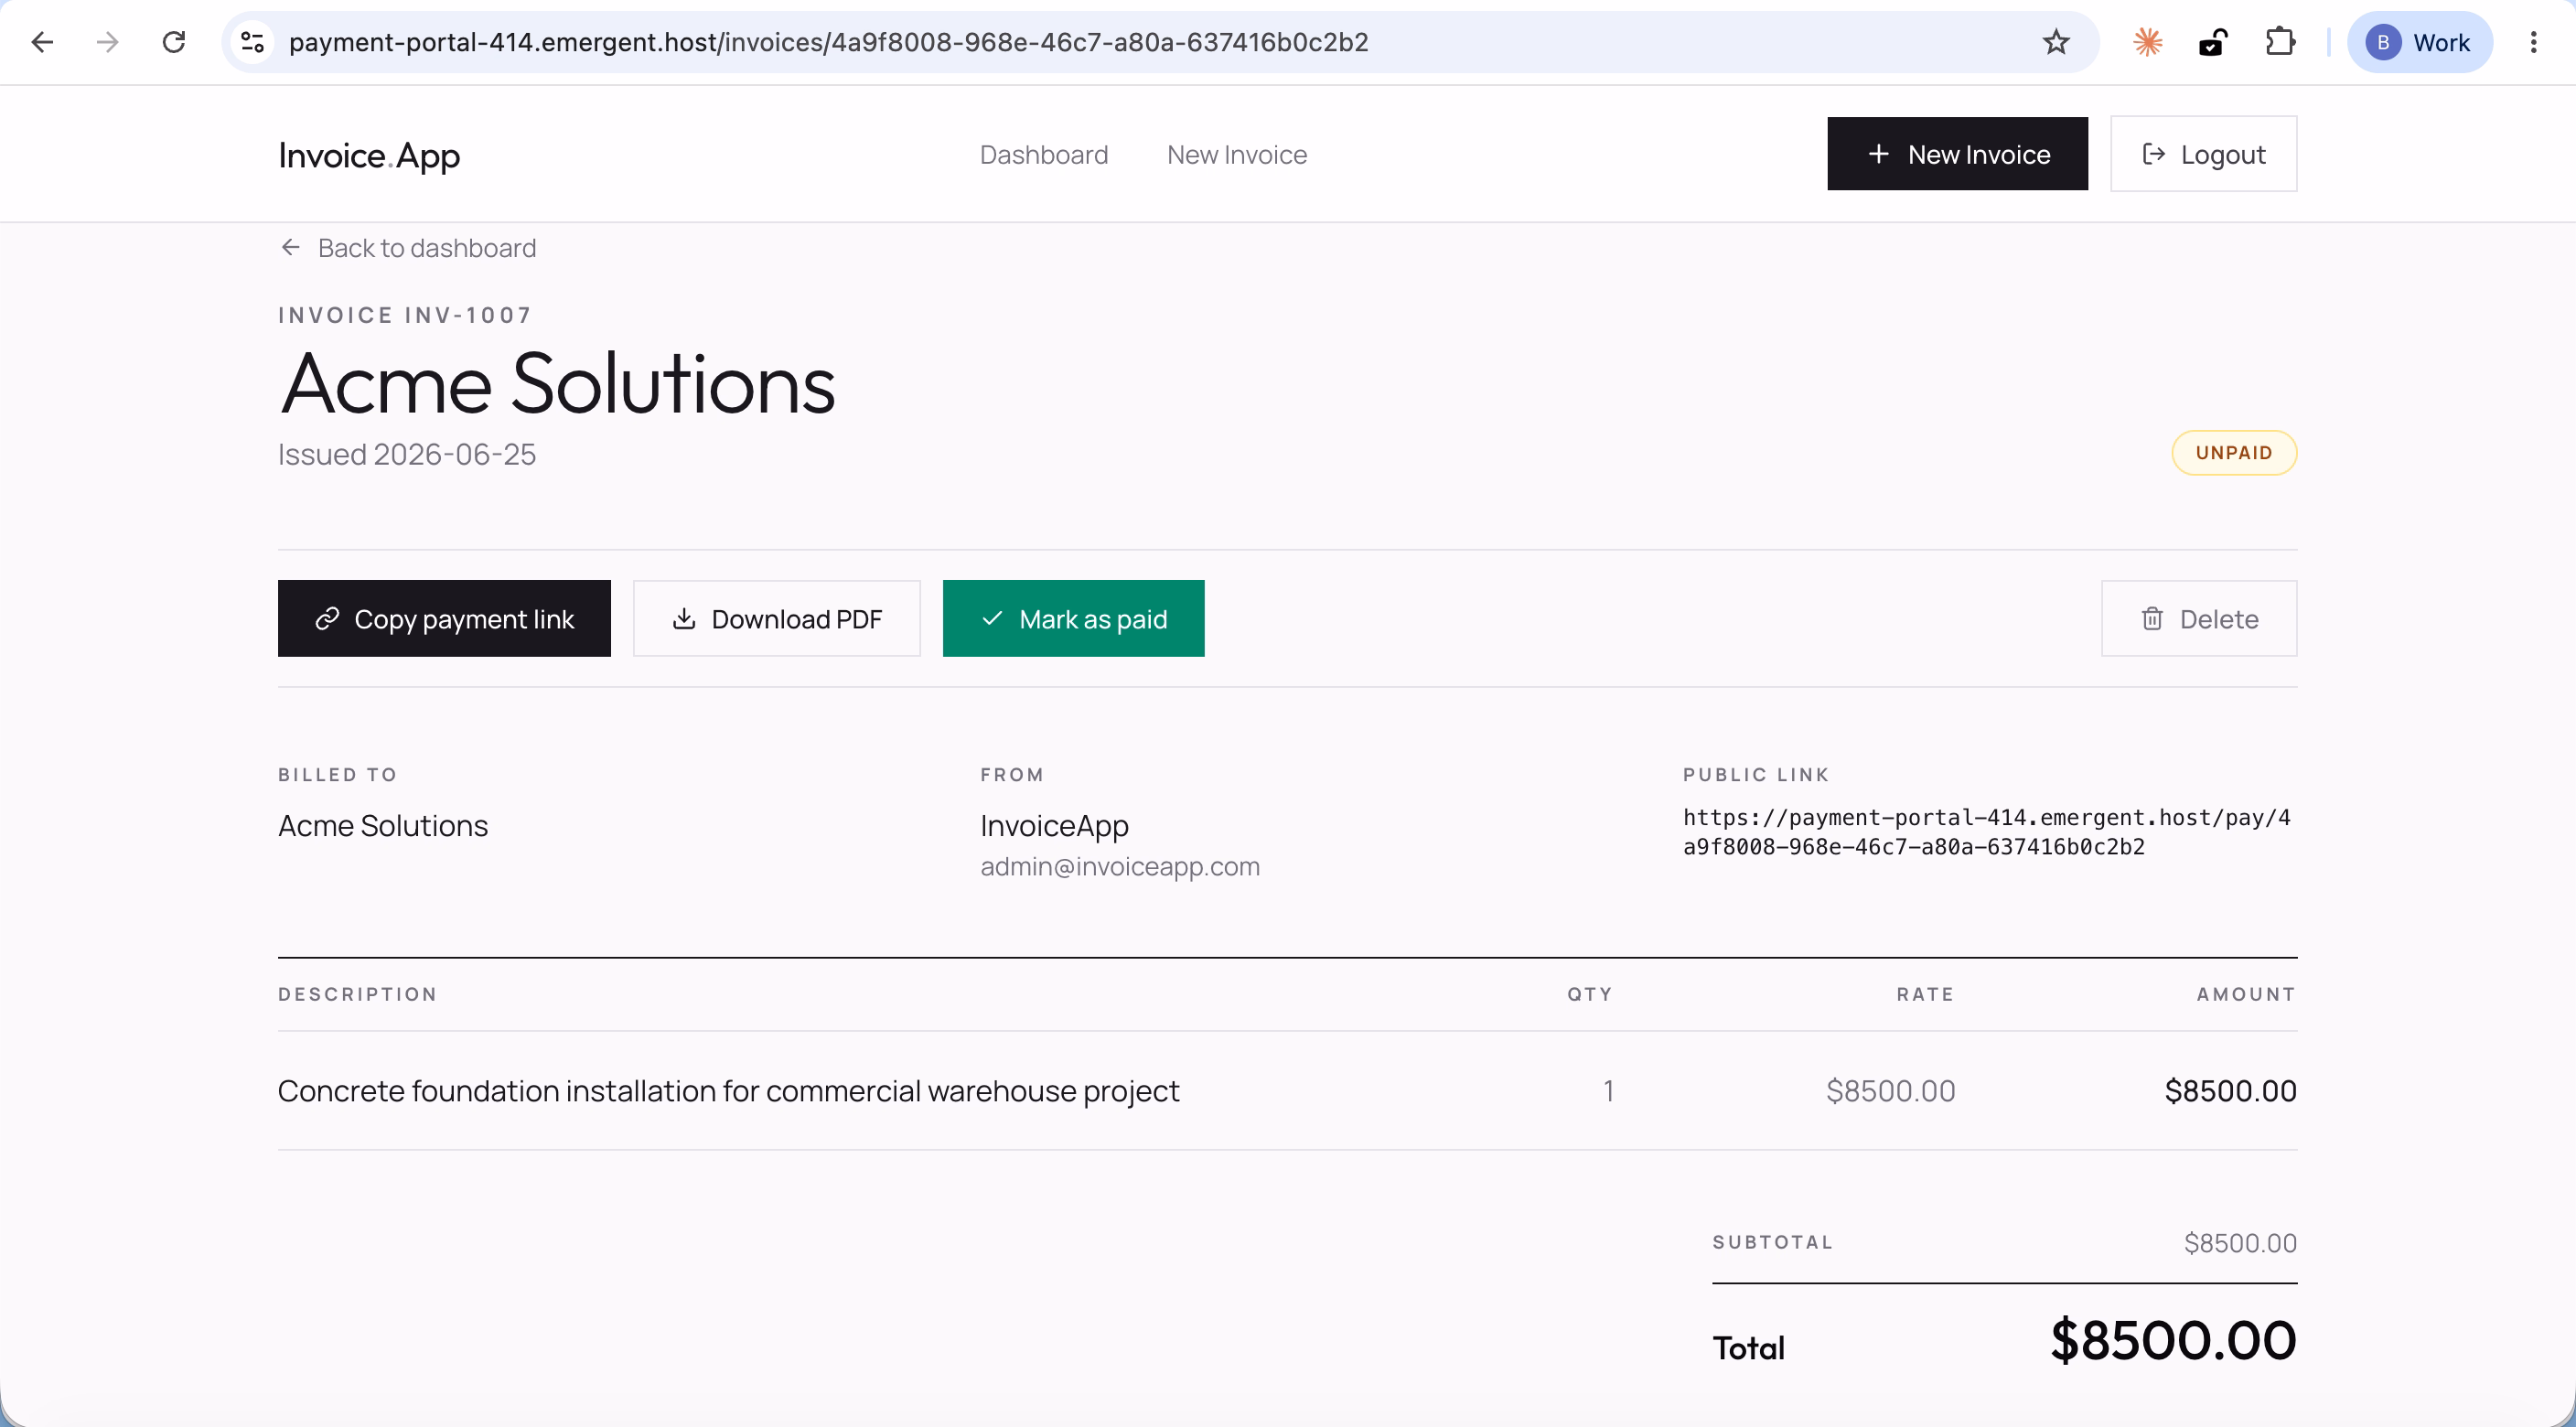
Task: Click the line item amount $8500.00
Action: click(x=2230, y=1091)
